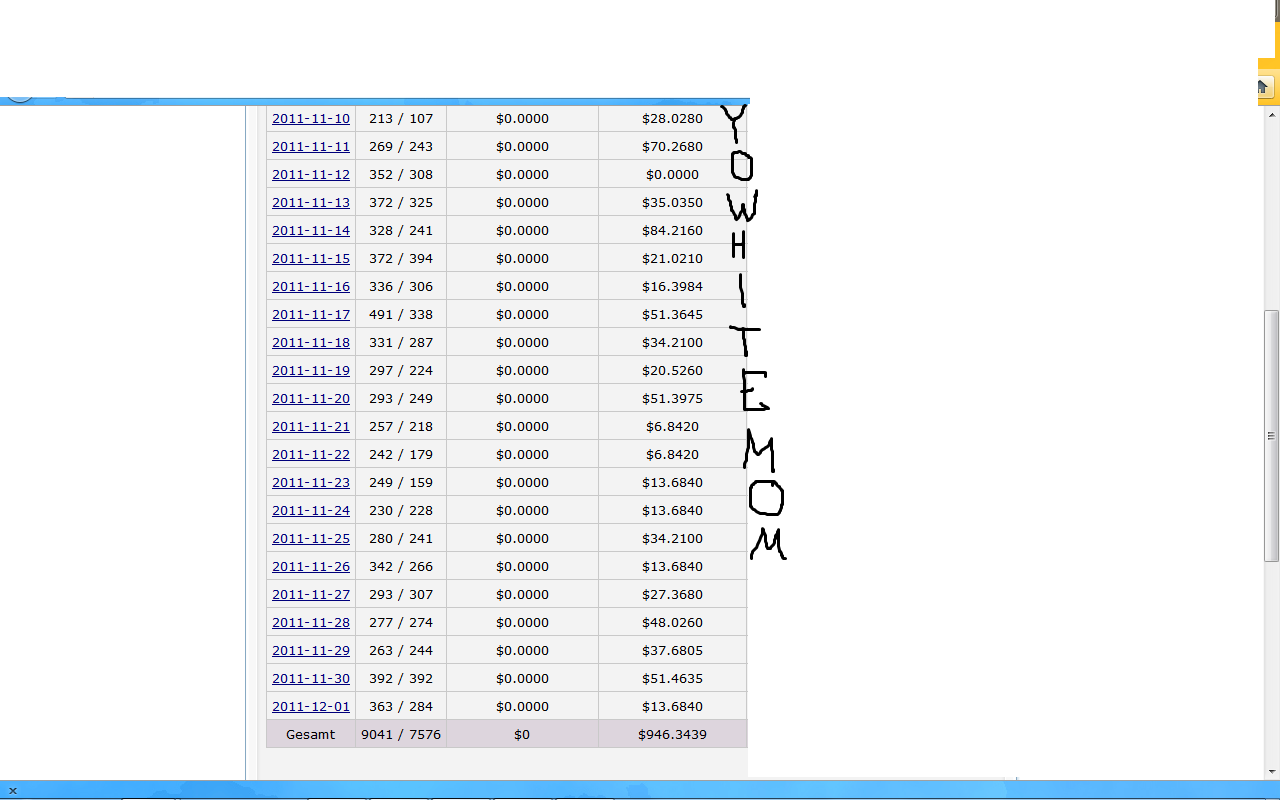
Task: Click the Gesamt total row label
Action: pyautogui.click(x=311, y=734)
